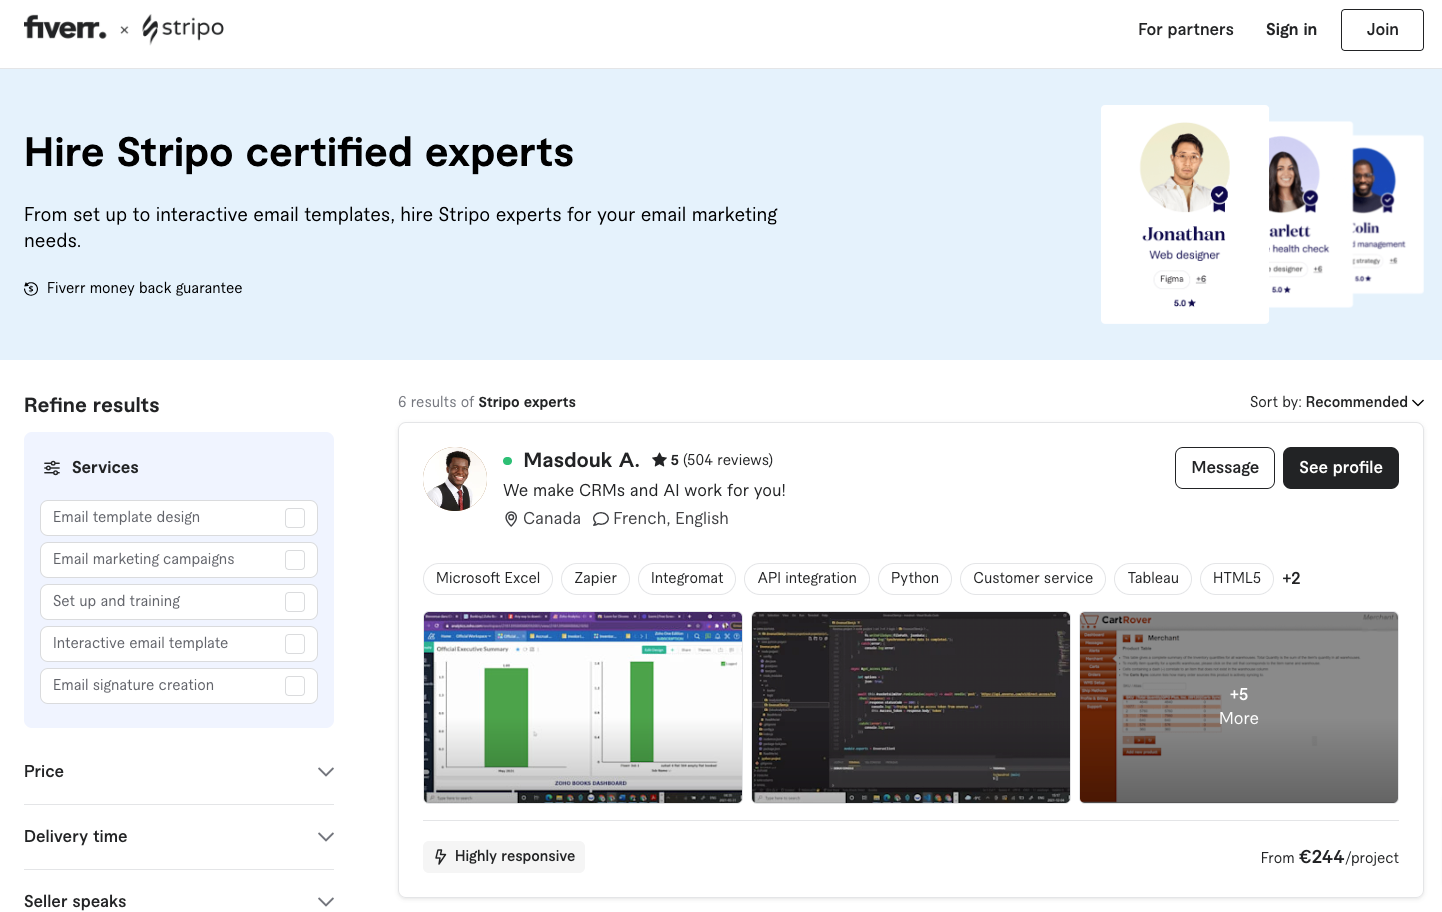Click the money back guarantee icon
1442x912 pixels.
[x=32, y=289]
